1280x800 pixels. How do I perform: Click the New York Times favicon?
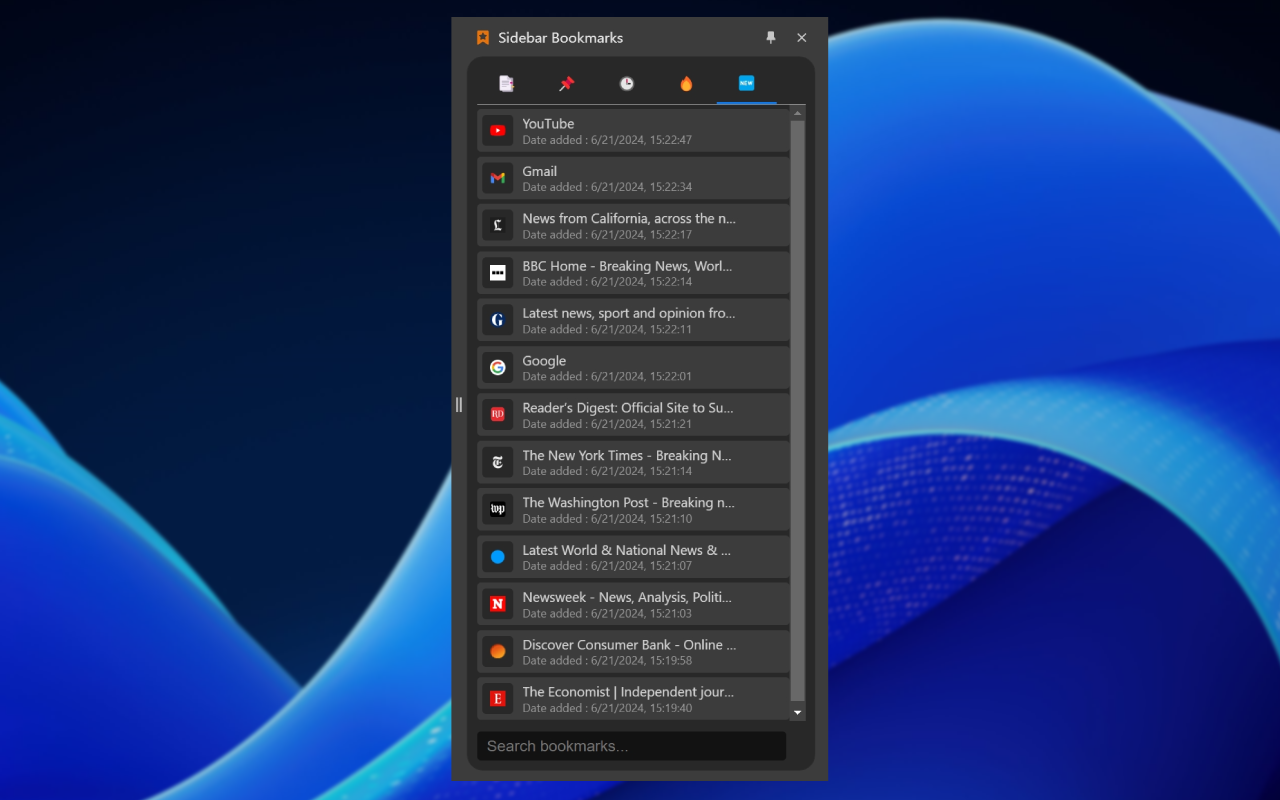[498, 462]
